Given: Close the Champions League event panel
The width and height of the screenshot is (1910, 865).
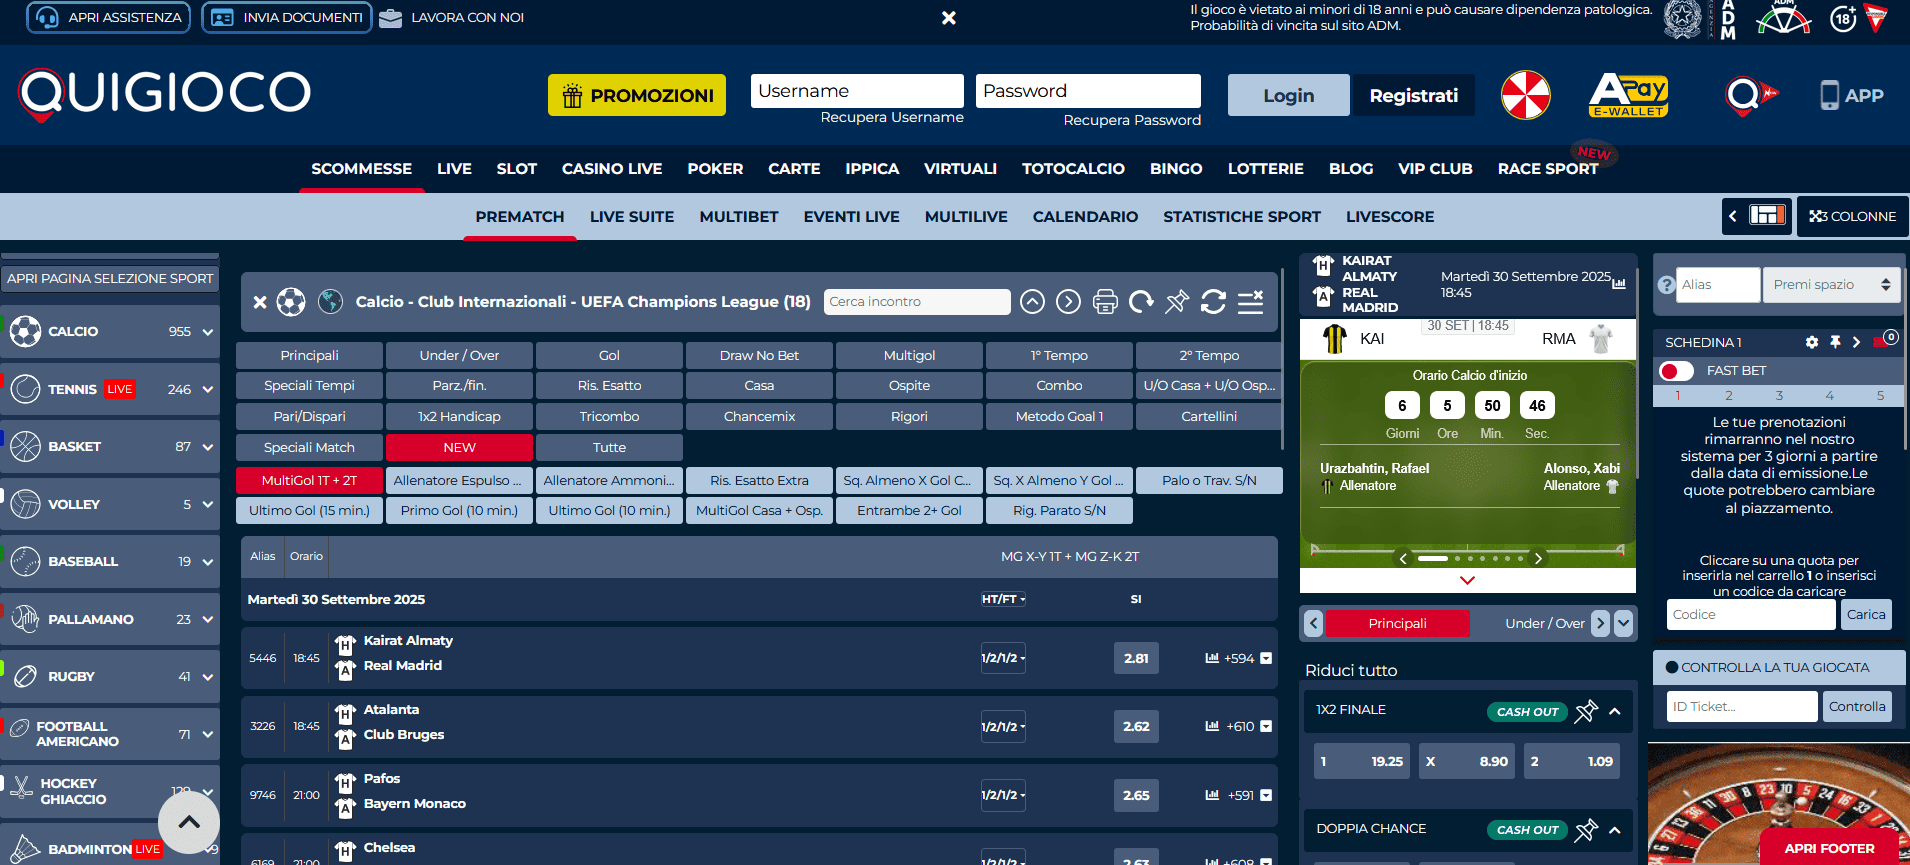Looking at the screenshot, I should (x=260, y=301).
